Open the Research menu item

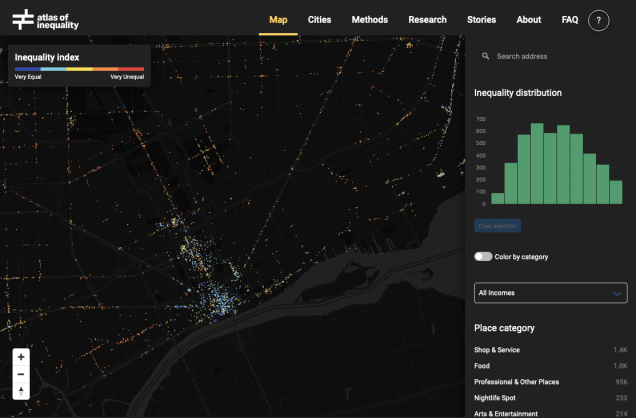(427, 20)
